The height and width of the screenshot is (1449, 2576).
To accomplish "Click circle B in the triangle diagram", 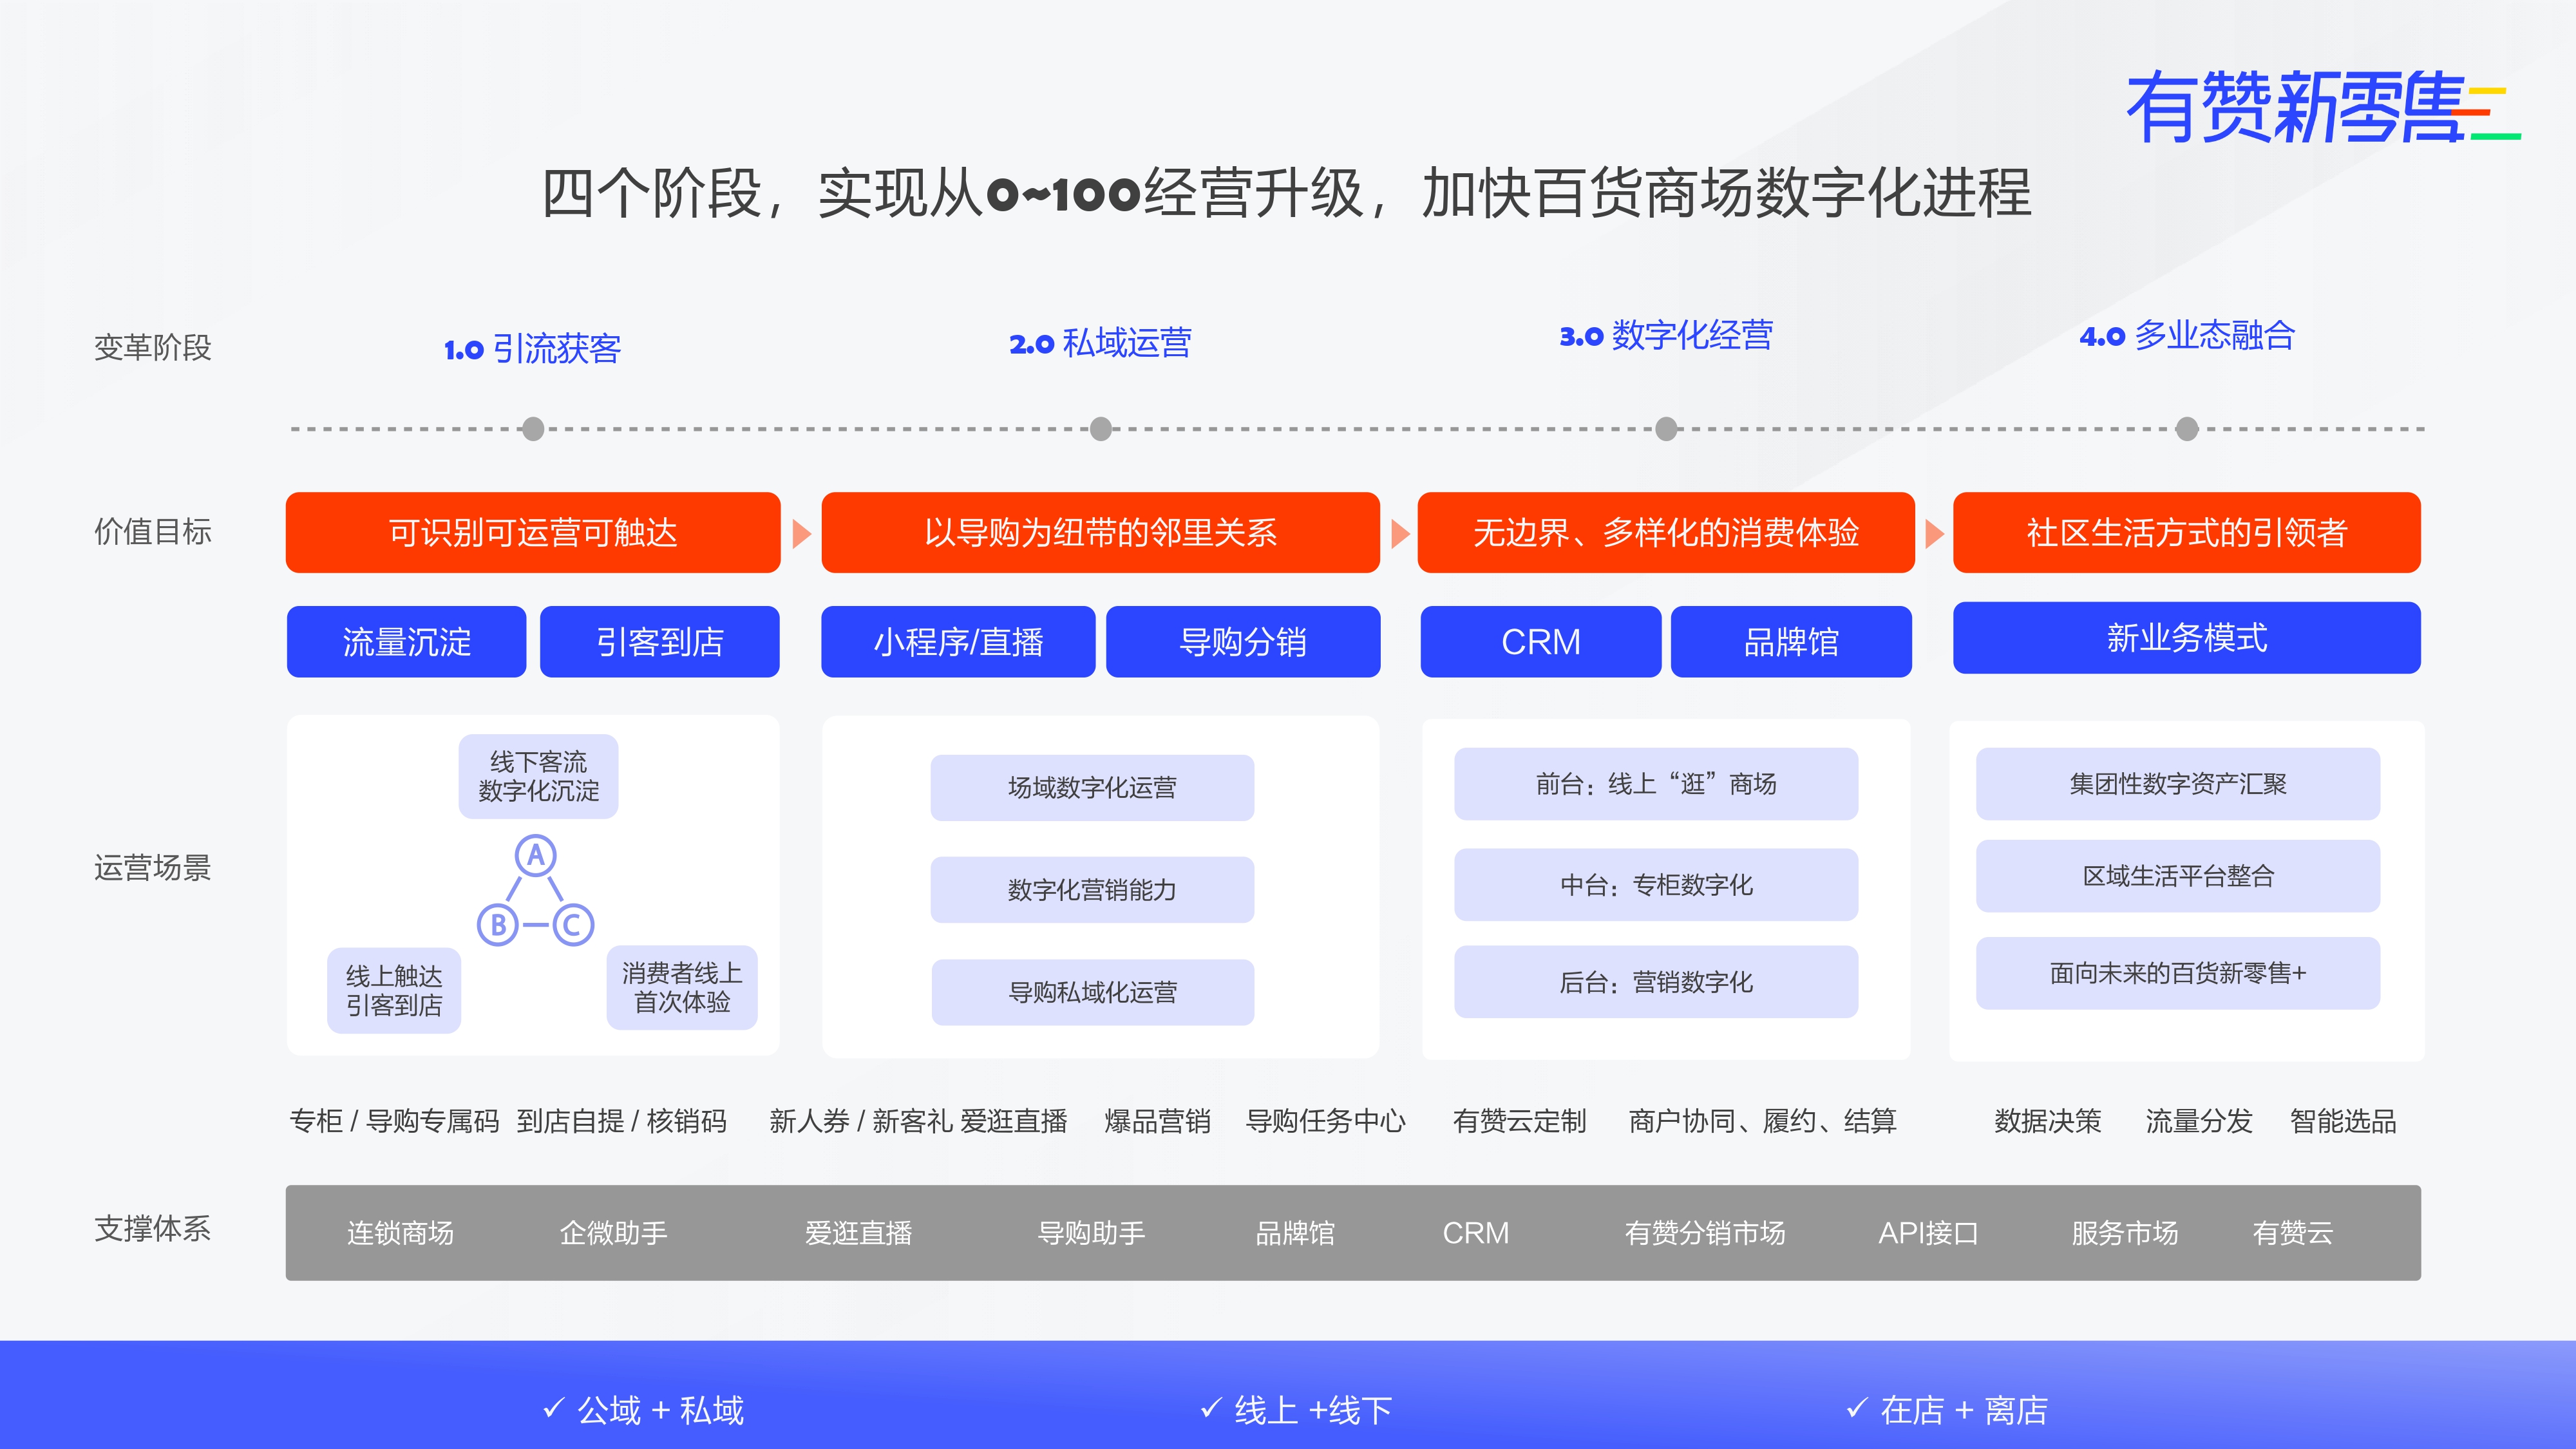I will (x=498, y=925).
